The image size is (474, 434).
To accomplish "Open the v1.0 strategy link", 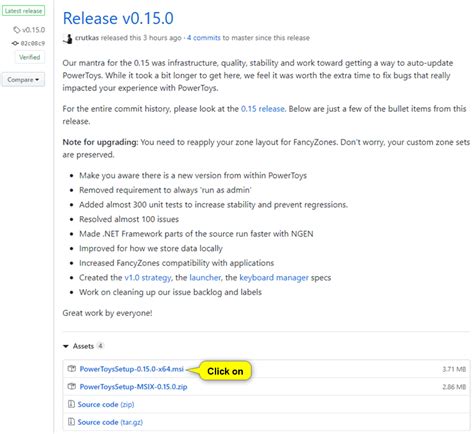I will [148, 278].
